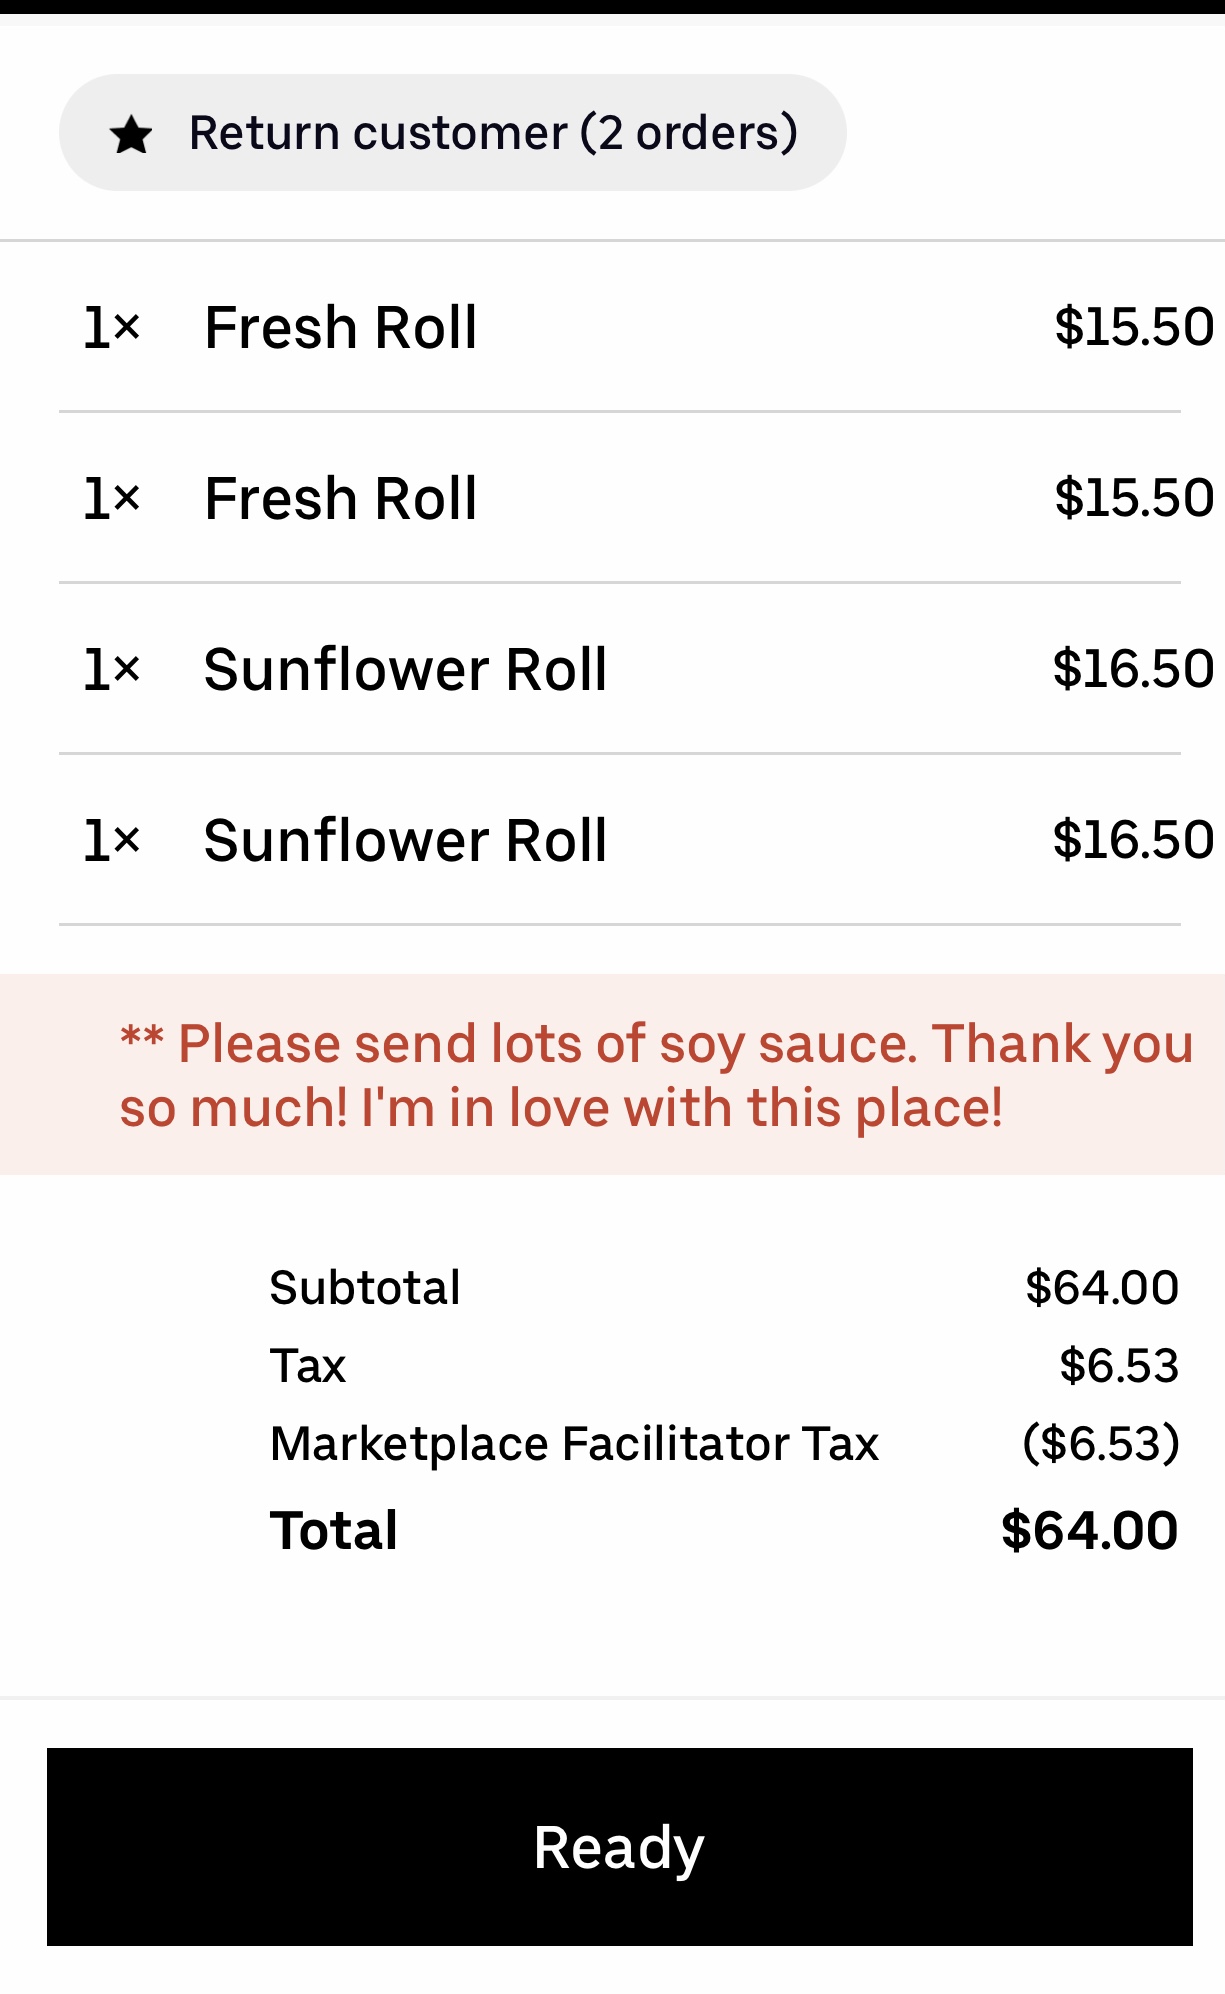The height and width of the screenshot is (1994, 1225).
Task: Select the second Fresh Roll item name
Action: pos(340,499)
